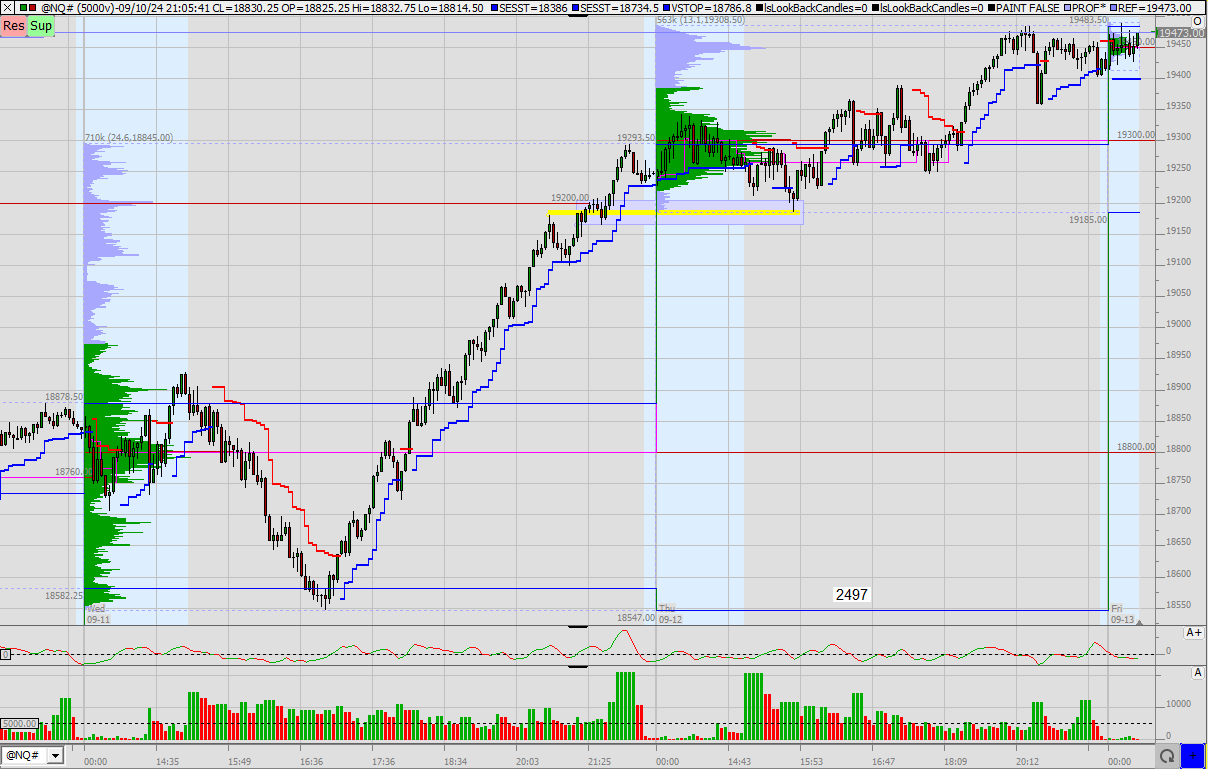Click the 19483.50 high price annotation
This screenshot has height=769, width=1208.
click(x=1088, y=20)
